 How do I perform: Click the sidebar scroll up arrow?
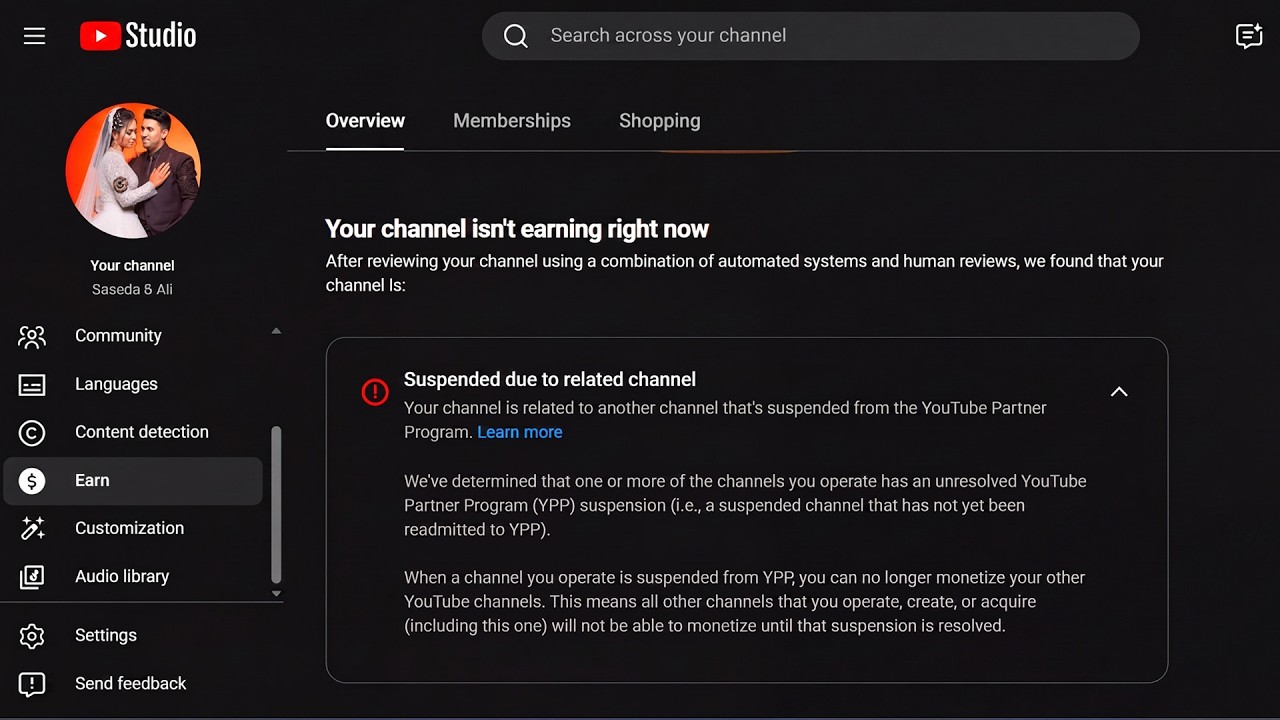coord(277,331)
